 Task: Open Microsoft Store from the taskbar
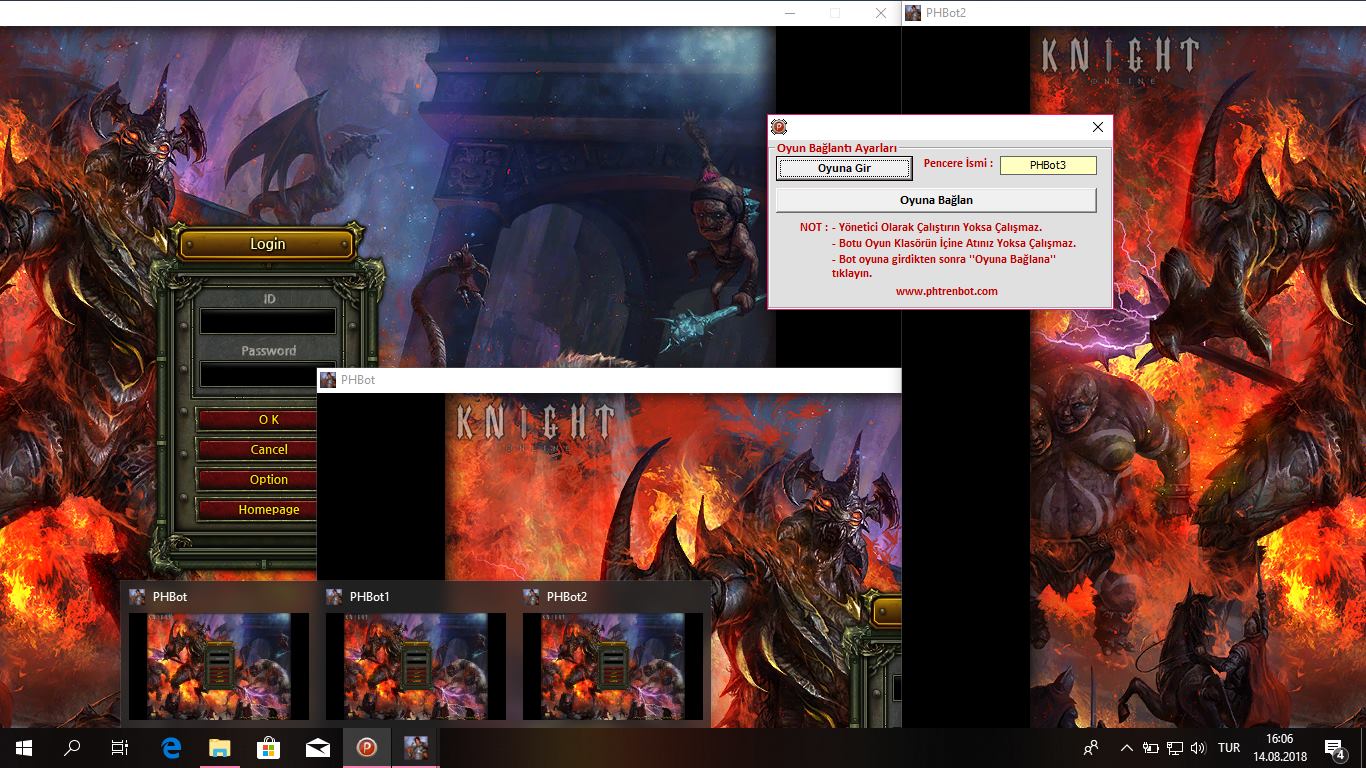268,747
